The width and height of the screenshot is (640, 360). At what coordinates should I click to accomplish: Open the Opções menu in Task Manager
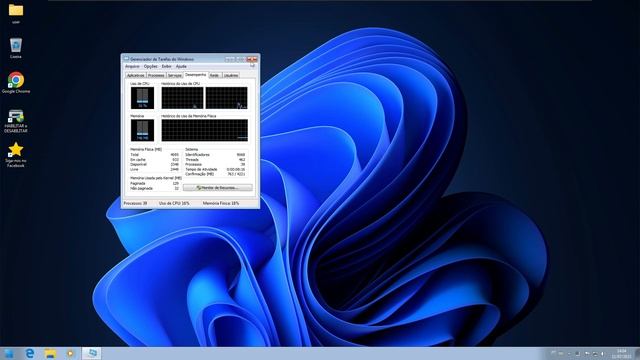(151, 66)
